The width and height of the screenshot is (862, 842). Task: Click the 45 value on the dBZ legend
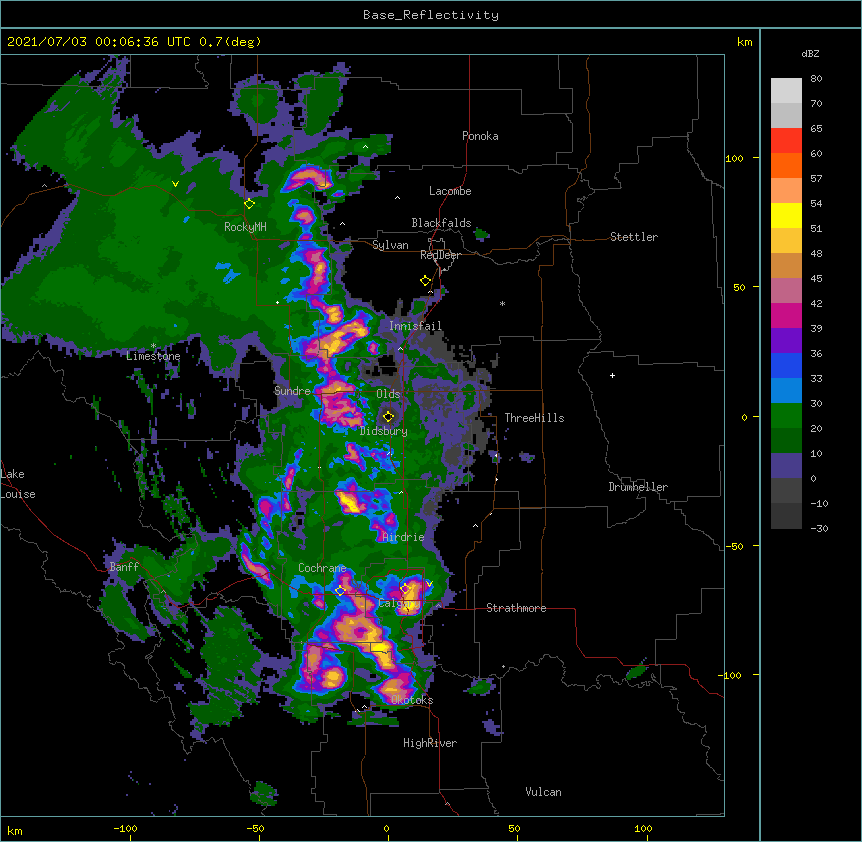point(816,279)
